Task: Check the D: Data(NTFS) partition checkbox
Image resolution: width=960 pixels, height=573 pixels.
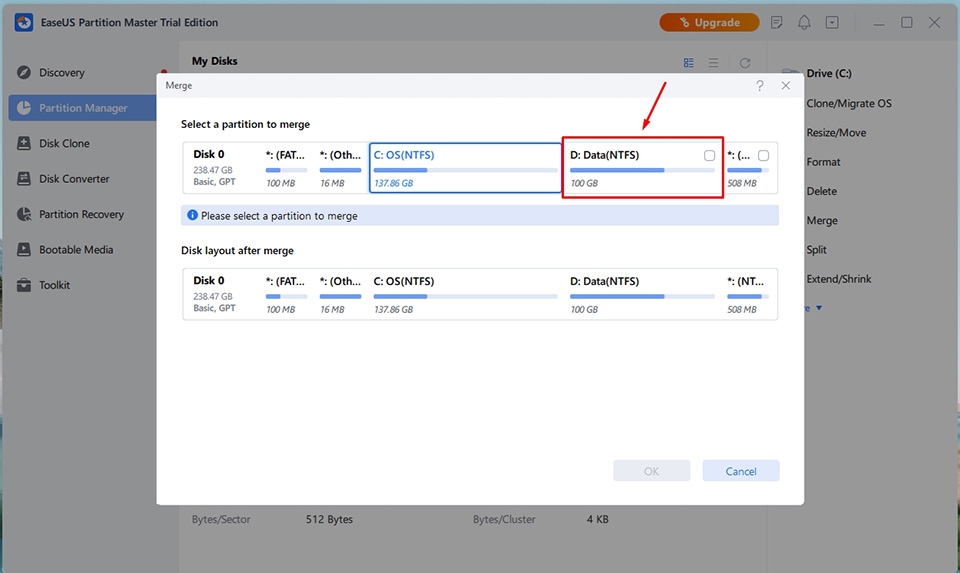Action: tap(709, 156)
